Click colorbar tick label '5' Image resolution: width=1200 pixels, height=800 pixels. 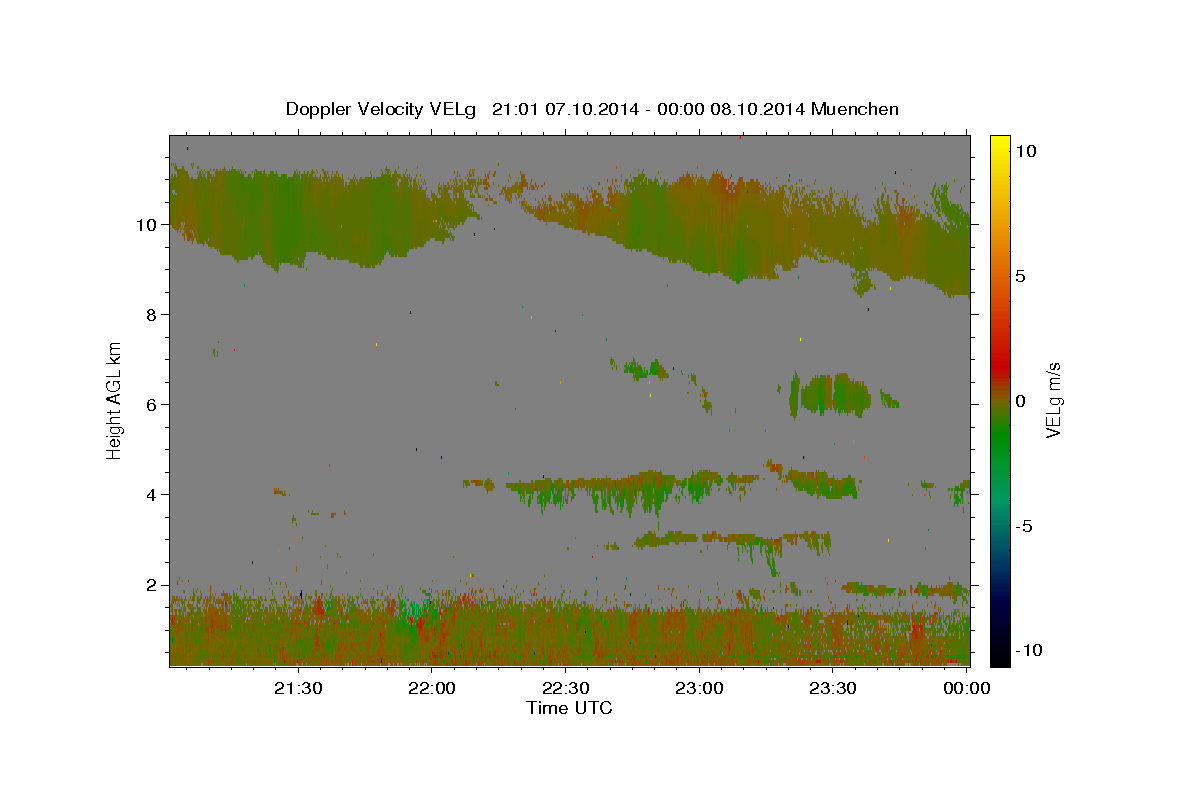(x=1021, y=276)
